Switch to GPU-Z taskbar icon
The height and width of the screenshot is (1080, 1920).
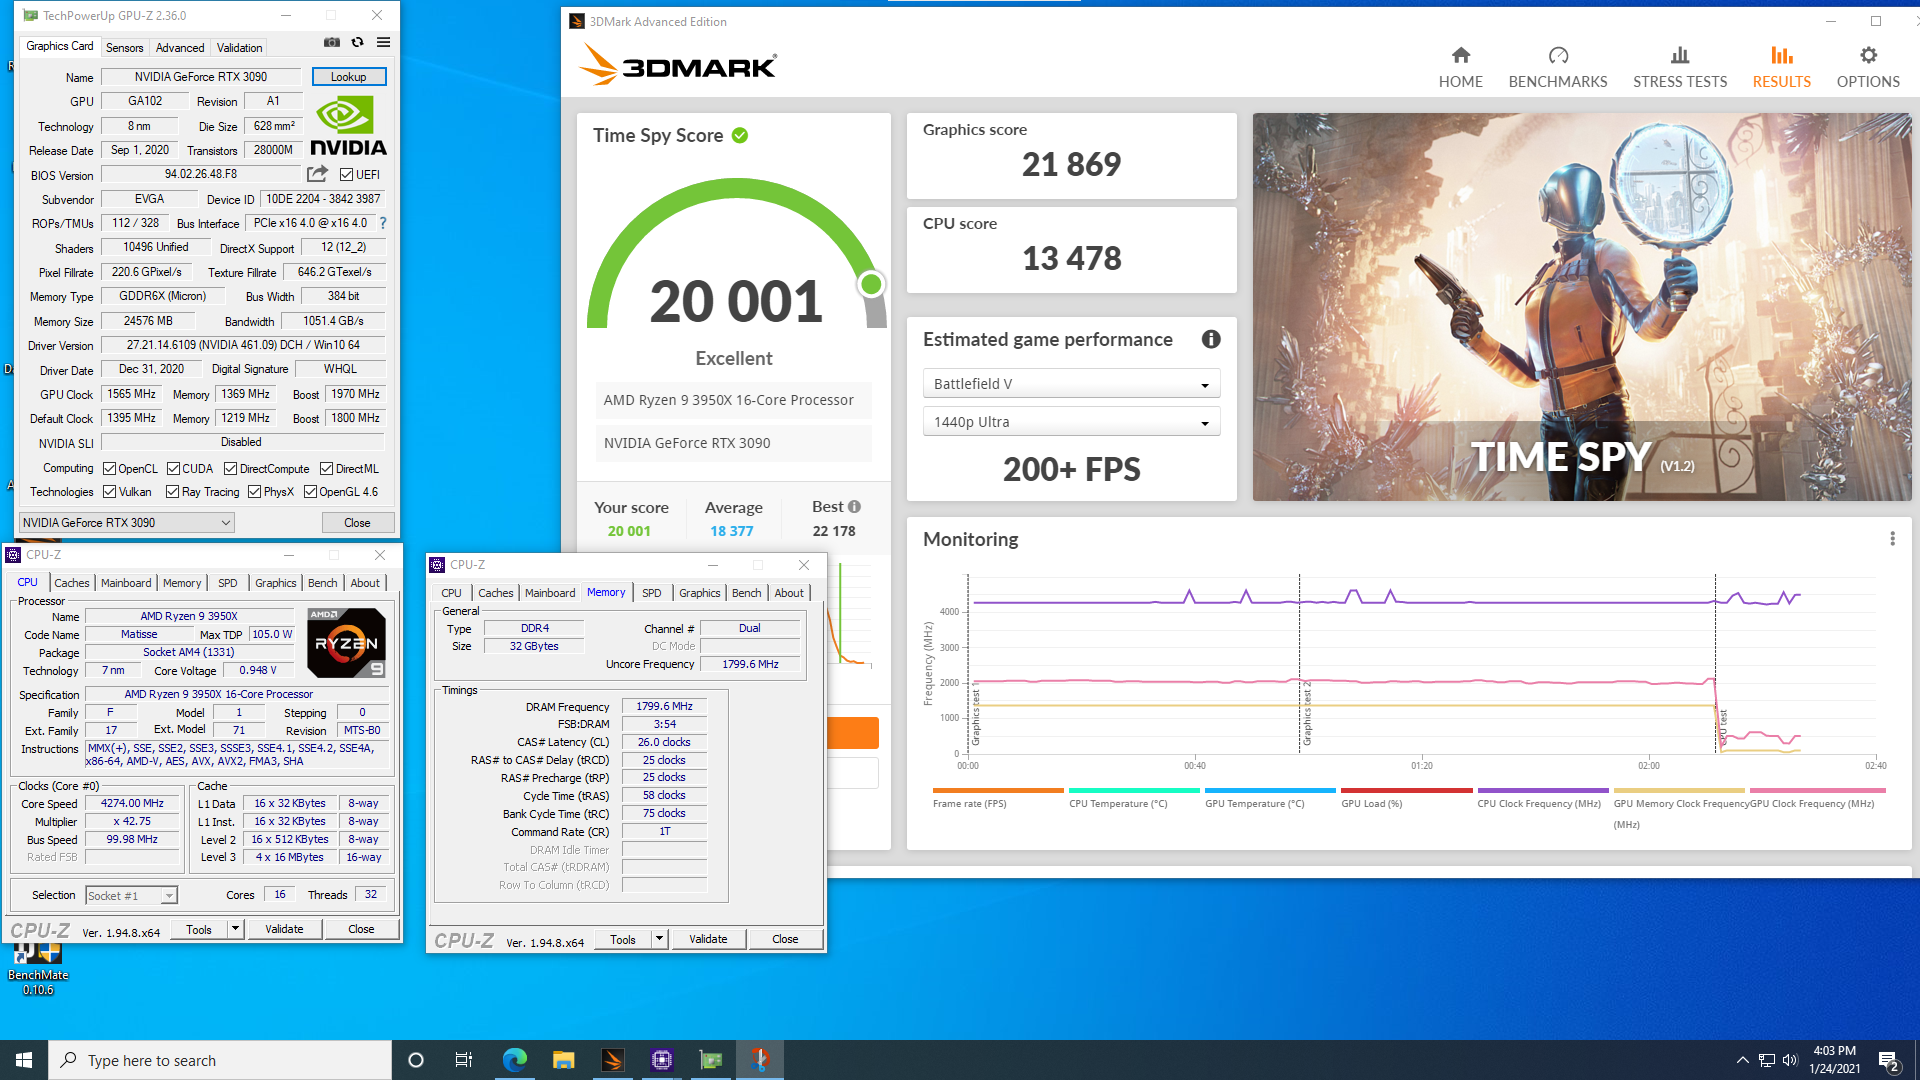pyautogui.click(x=710, y=1060)
